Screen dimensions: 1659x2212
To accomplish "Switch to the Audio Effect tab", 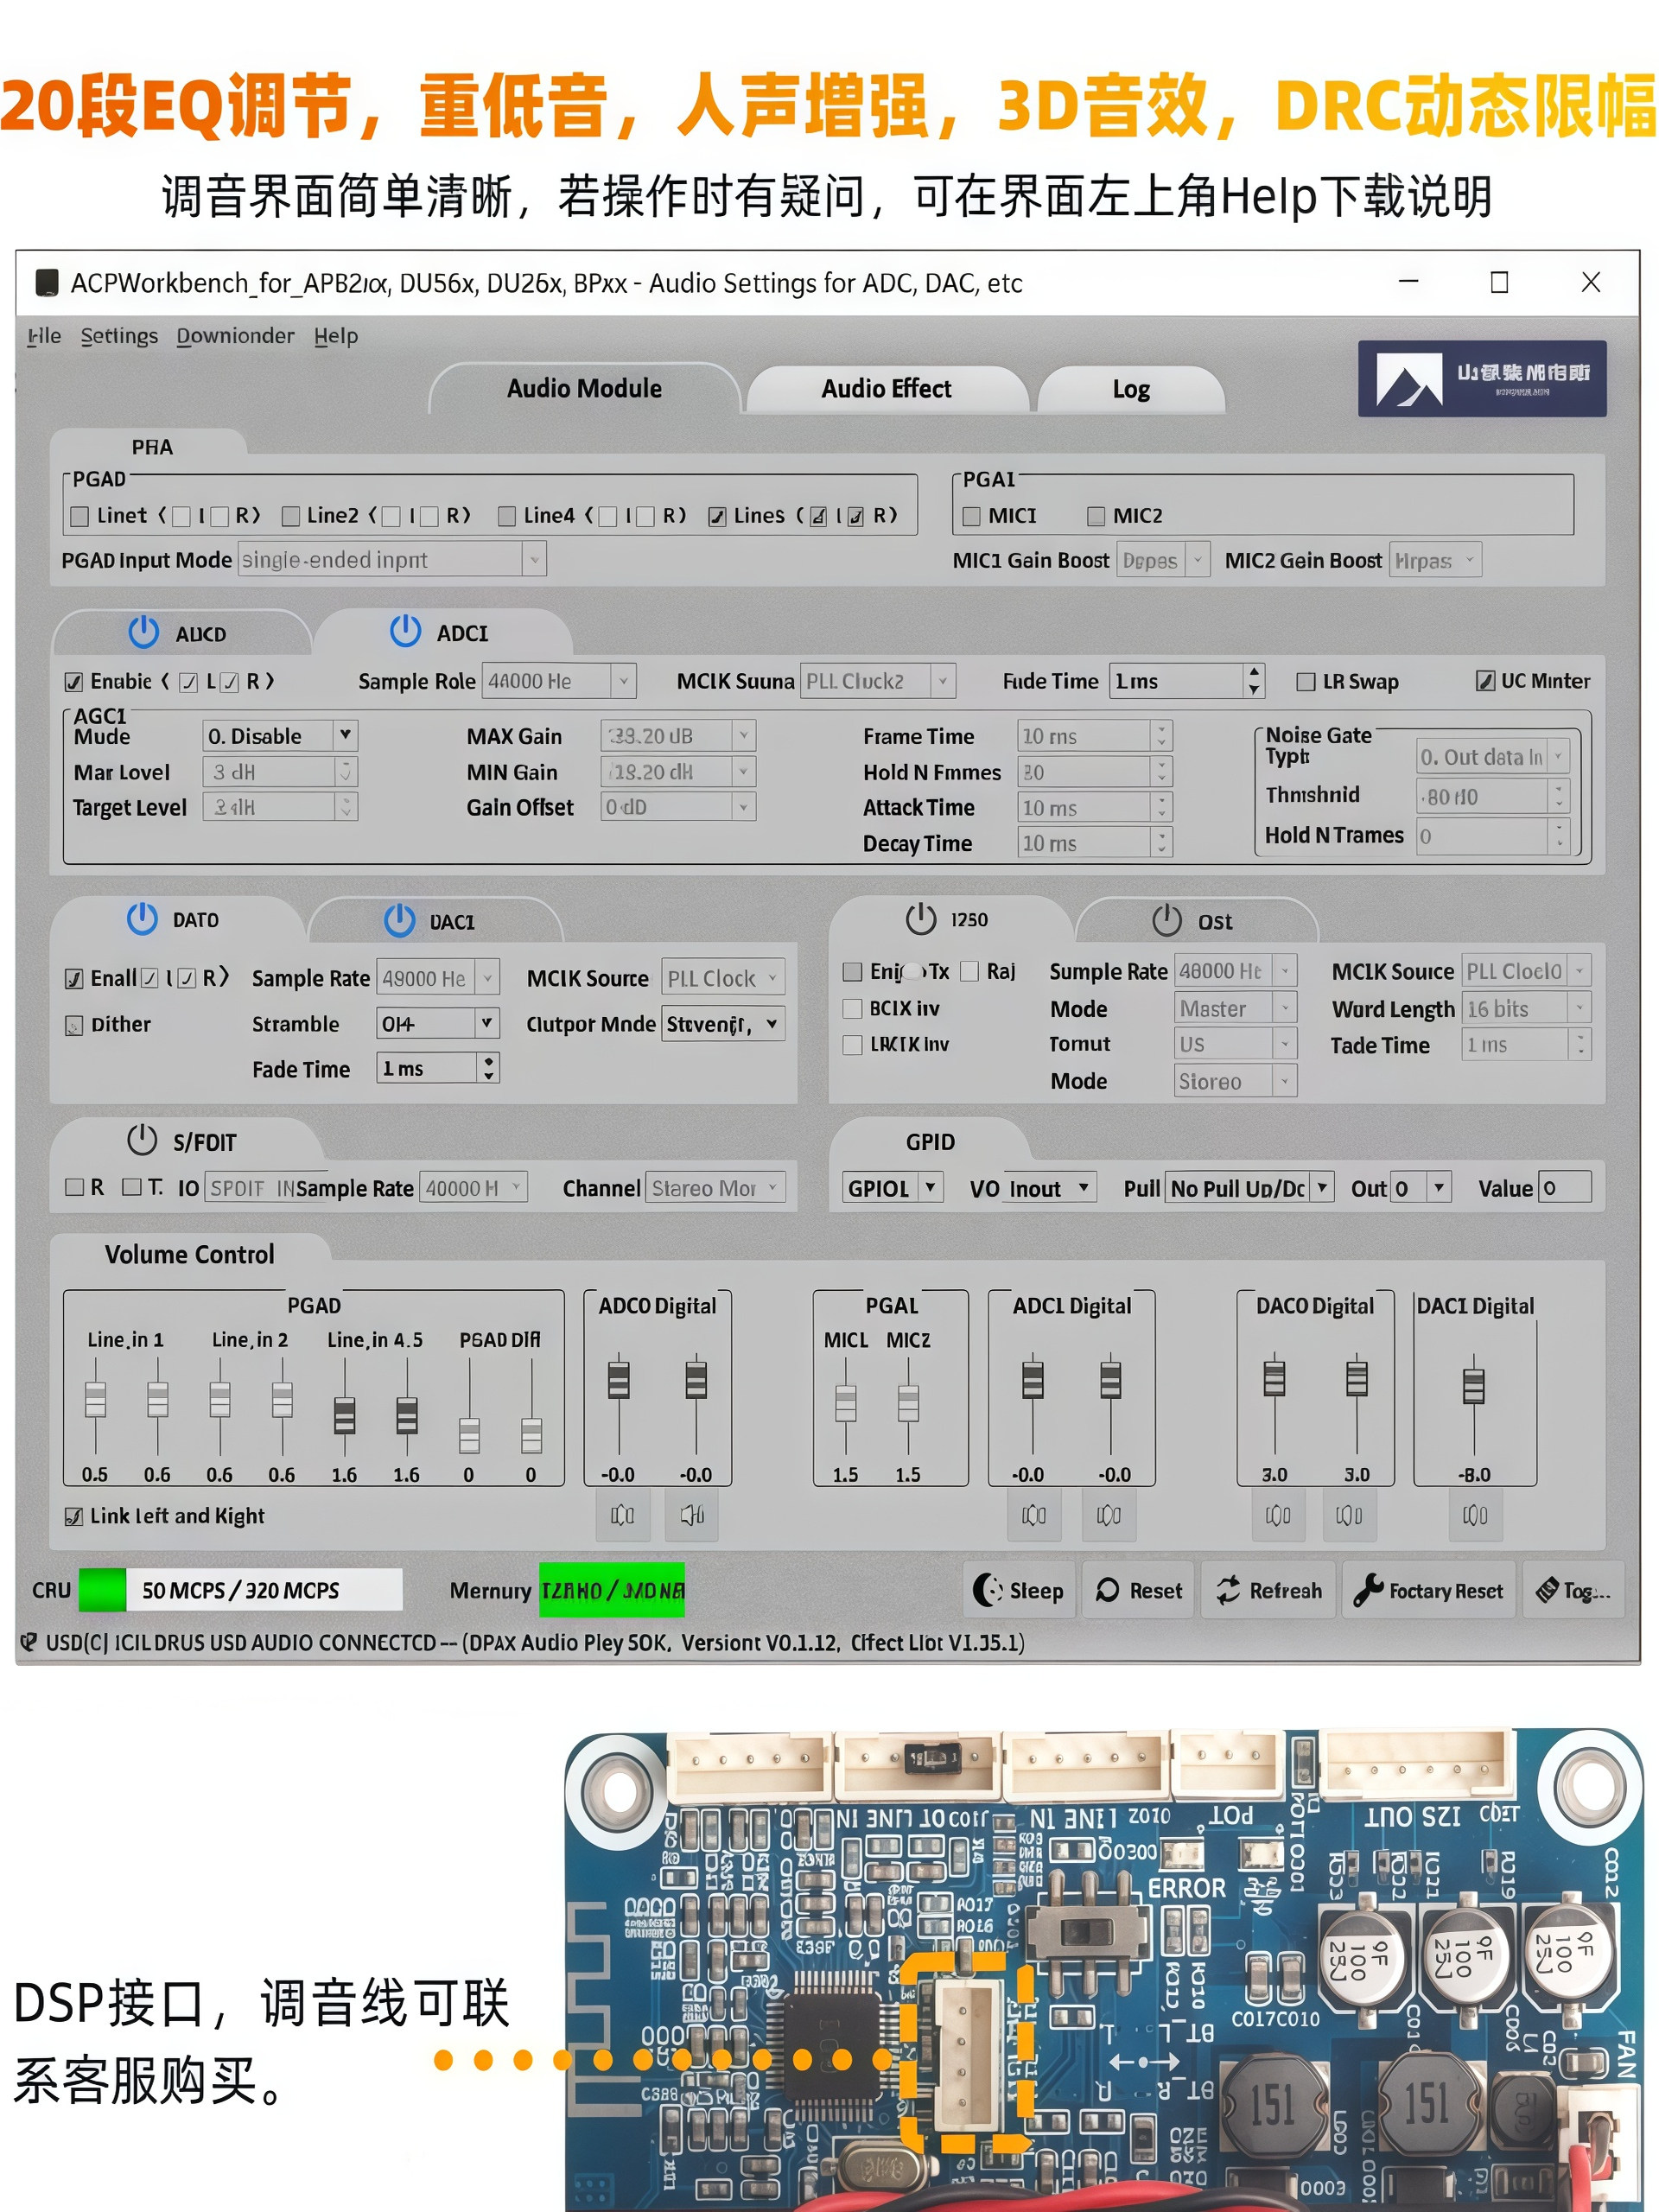I will pos(886,389).
